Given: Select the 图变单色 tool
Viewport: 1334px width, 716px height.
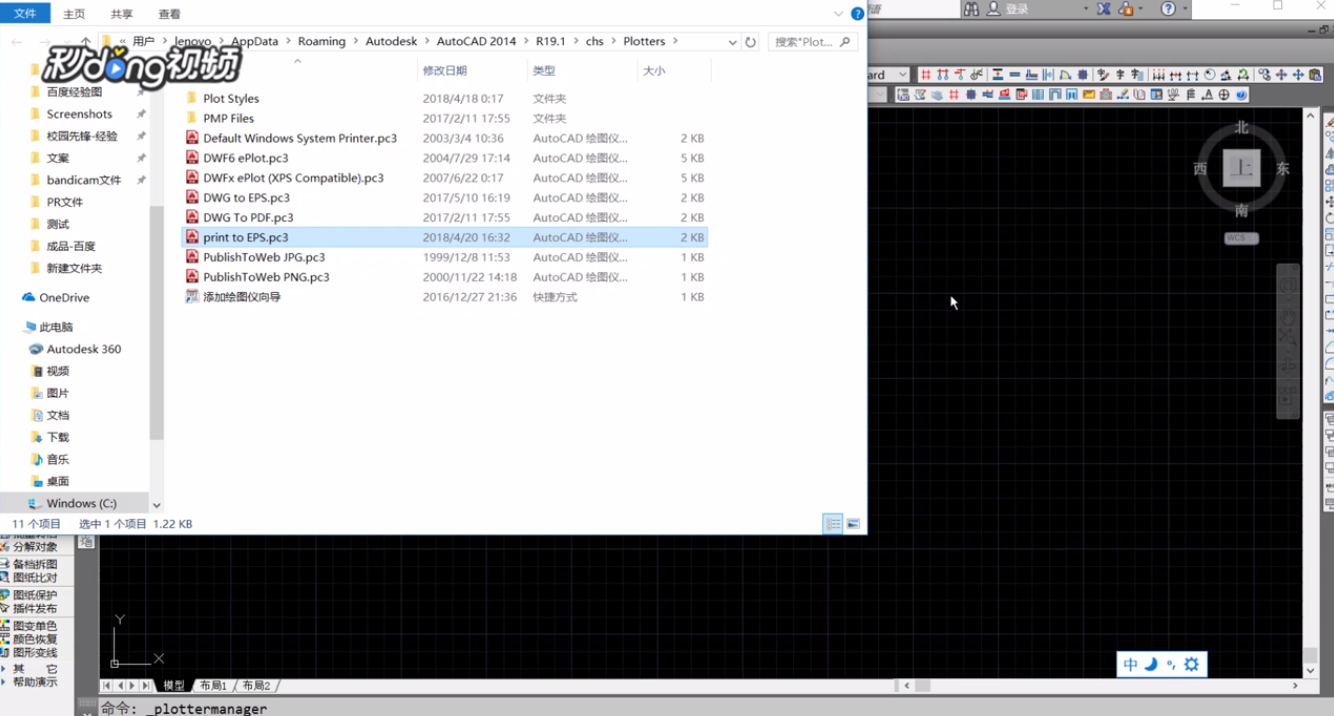Looking at the screenshot, I should 35,626.
